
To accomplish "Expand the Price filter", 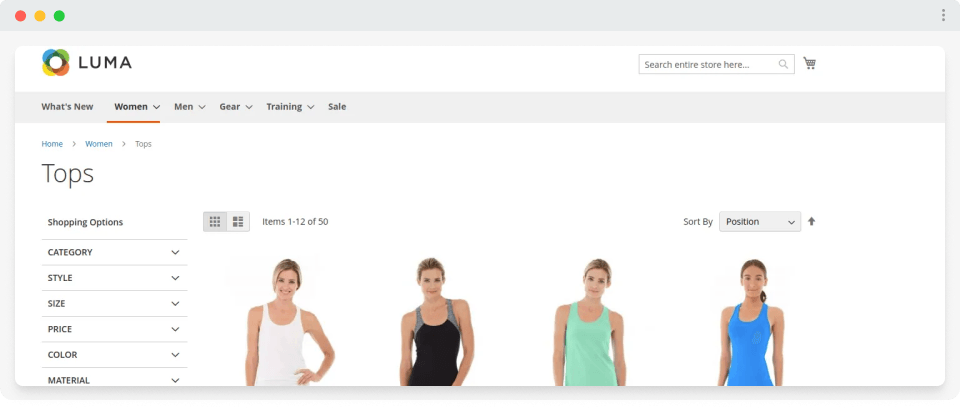I will [115, 329].
